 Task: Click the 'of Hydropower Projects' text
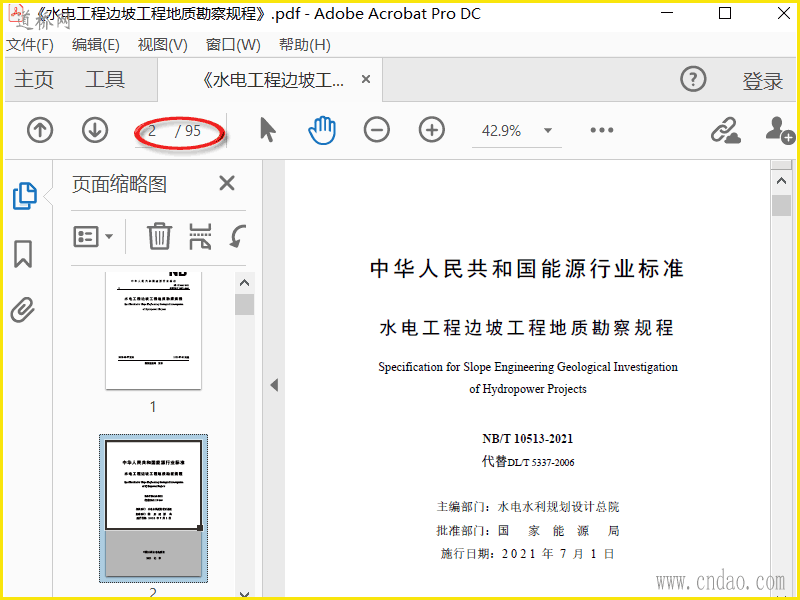point(528,389)
